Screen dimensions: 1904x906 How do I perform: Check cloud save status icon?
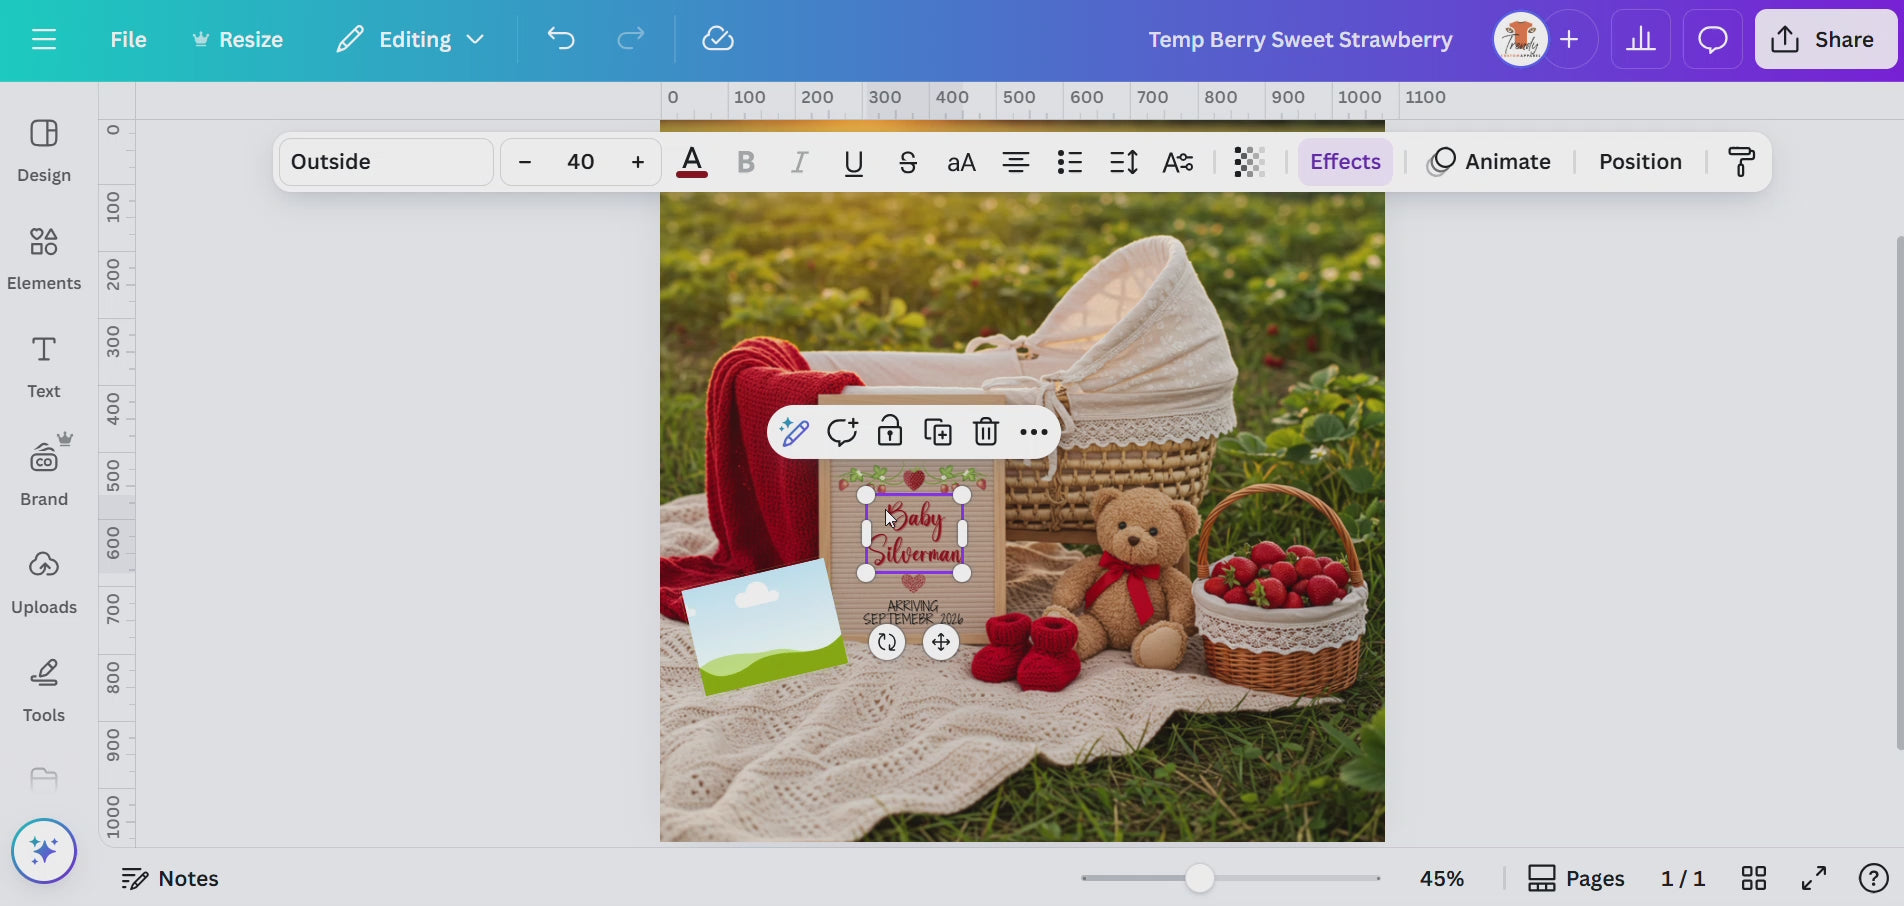(x=718, y=39)
